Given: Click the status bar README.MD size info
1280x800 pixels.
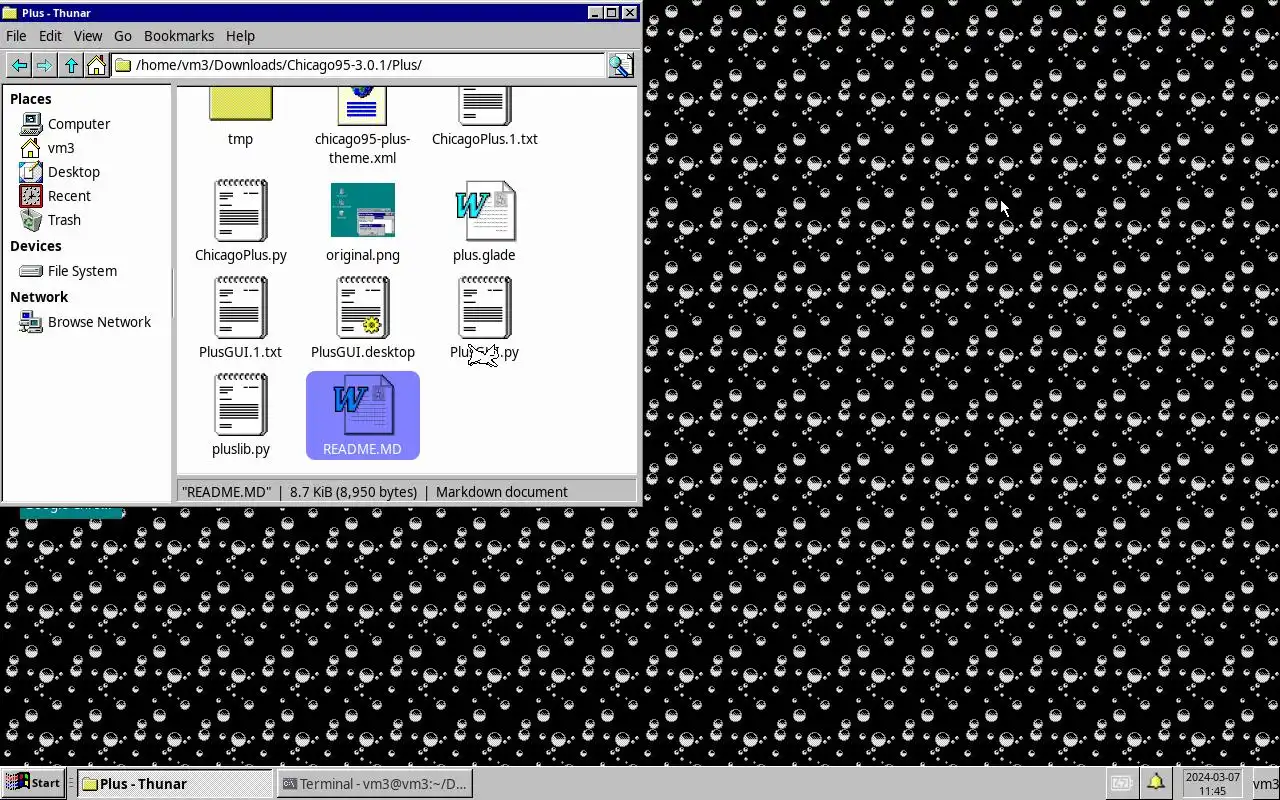Looking at the screenshot, I should click(354, 492).
